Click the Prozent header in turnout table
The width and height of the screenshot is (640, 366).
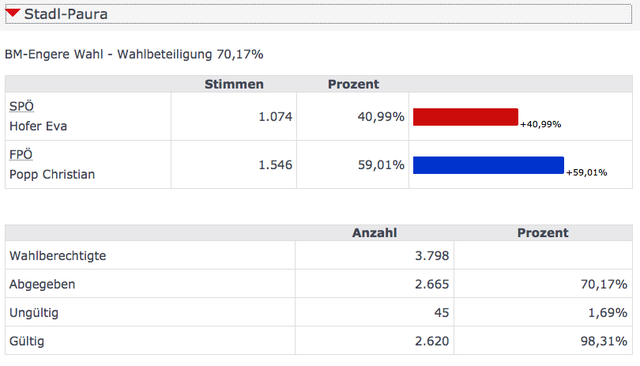pos(543,233)
